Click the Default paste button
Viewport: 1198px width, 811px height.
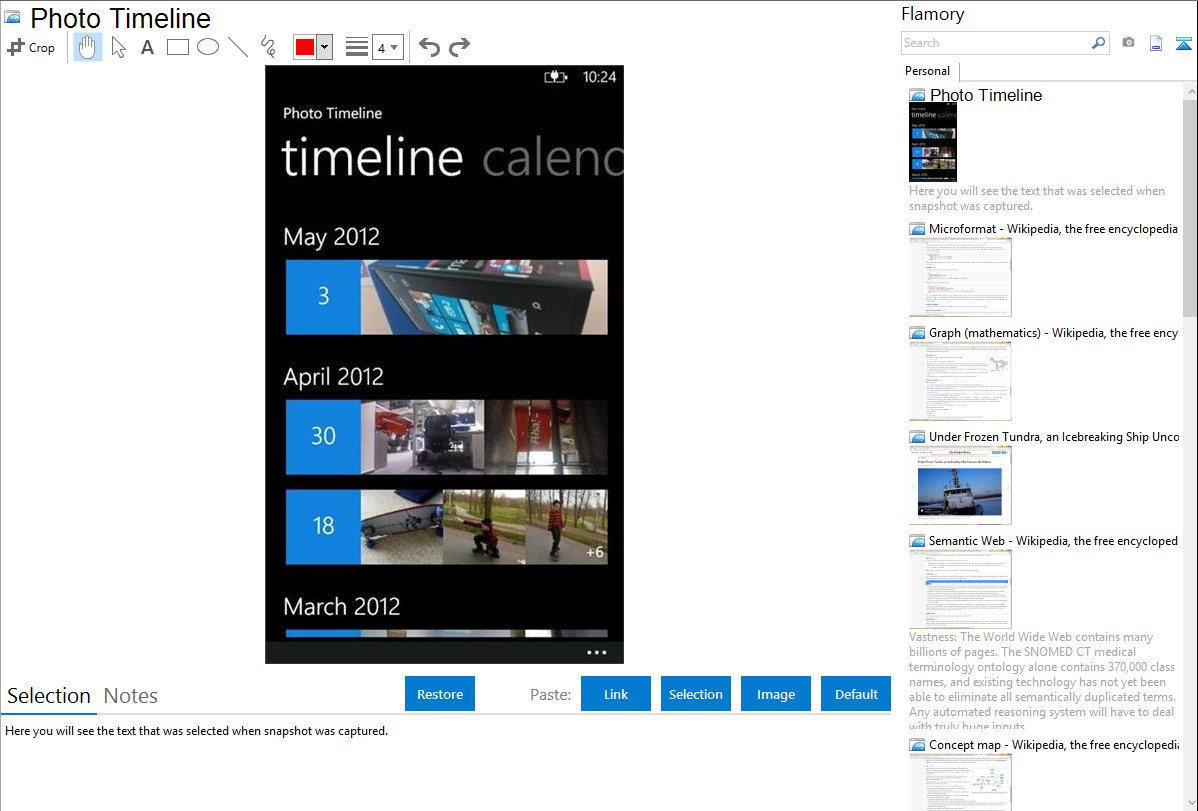(856, 694)
